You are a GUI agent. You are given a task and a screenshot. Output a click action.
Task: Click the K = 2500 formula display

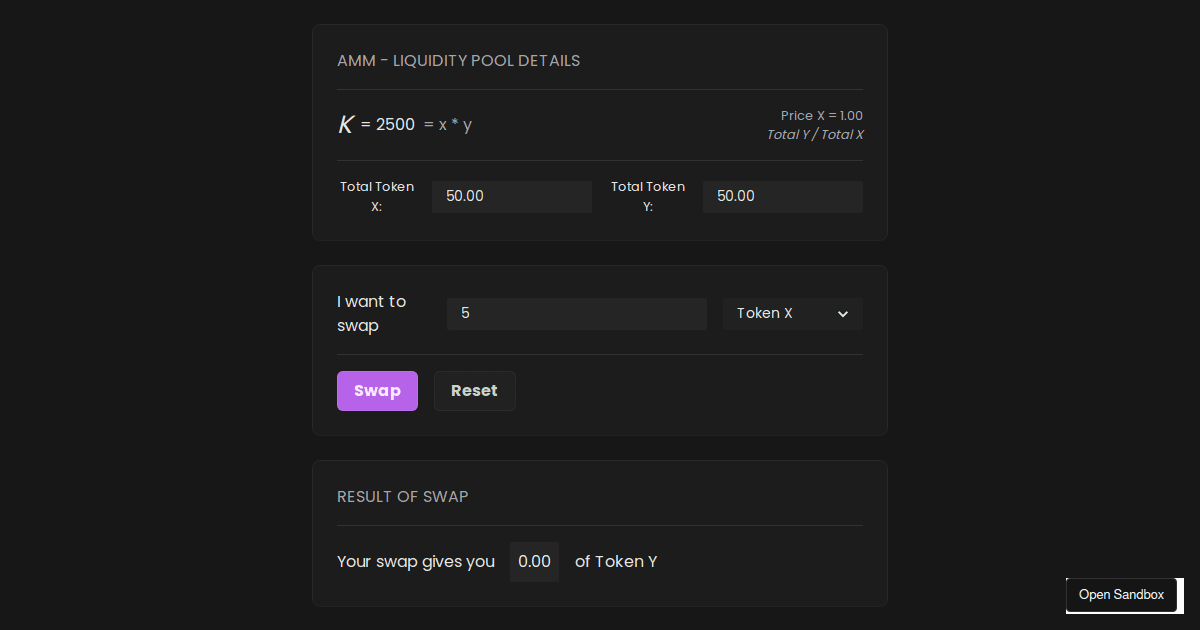click(375, 123)
